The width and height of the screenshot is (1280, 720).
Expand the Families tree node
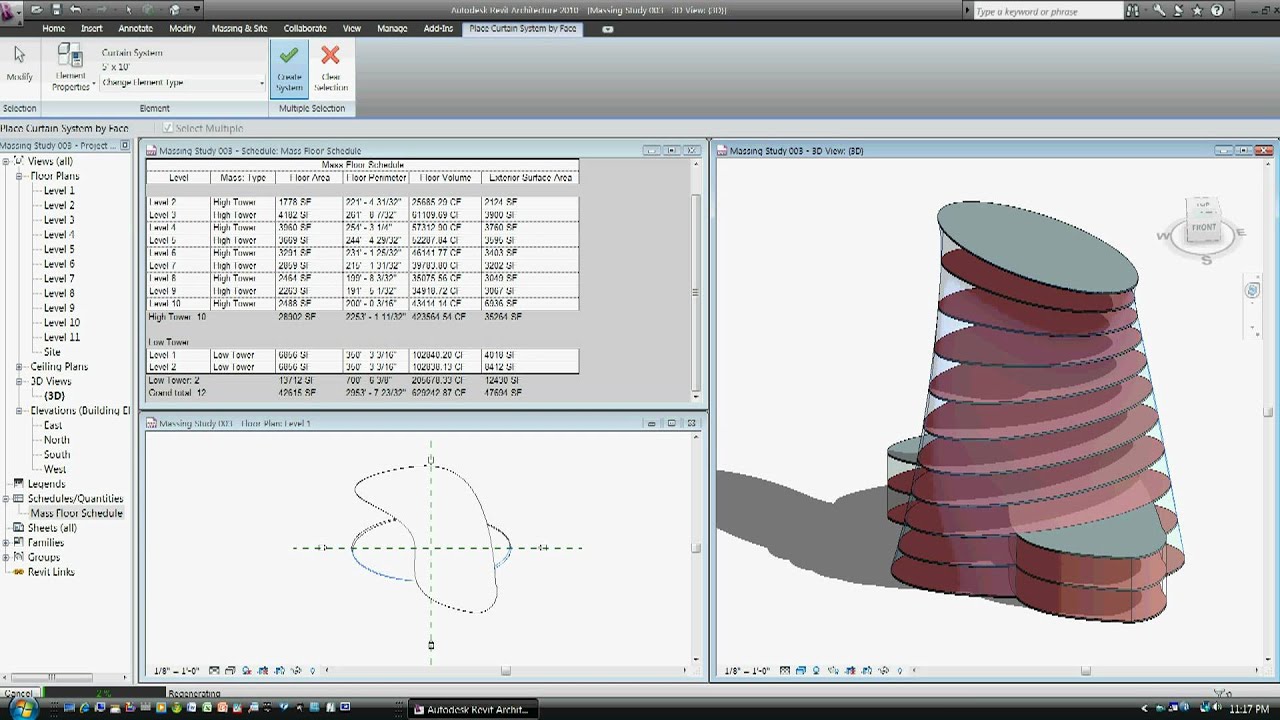[x=6, y=543]
